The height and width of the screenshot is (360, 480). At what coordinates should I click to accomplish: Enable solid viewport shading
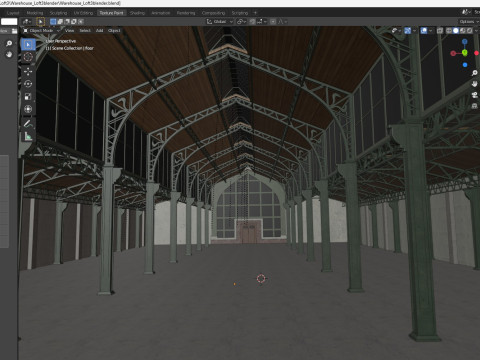point(456,30)
